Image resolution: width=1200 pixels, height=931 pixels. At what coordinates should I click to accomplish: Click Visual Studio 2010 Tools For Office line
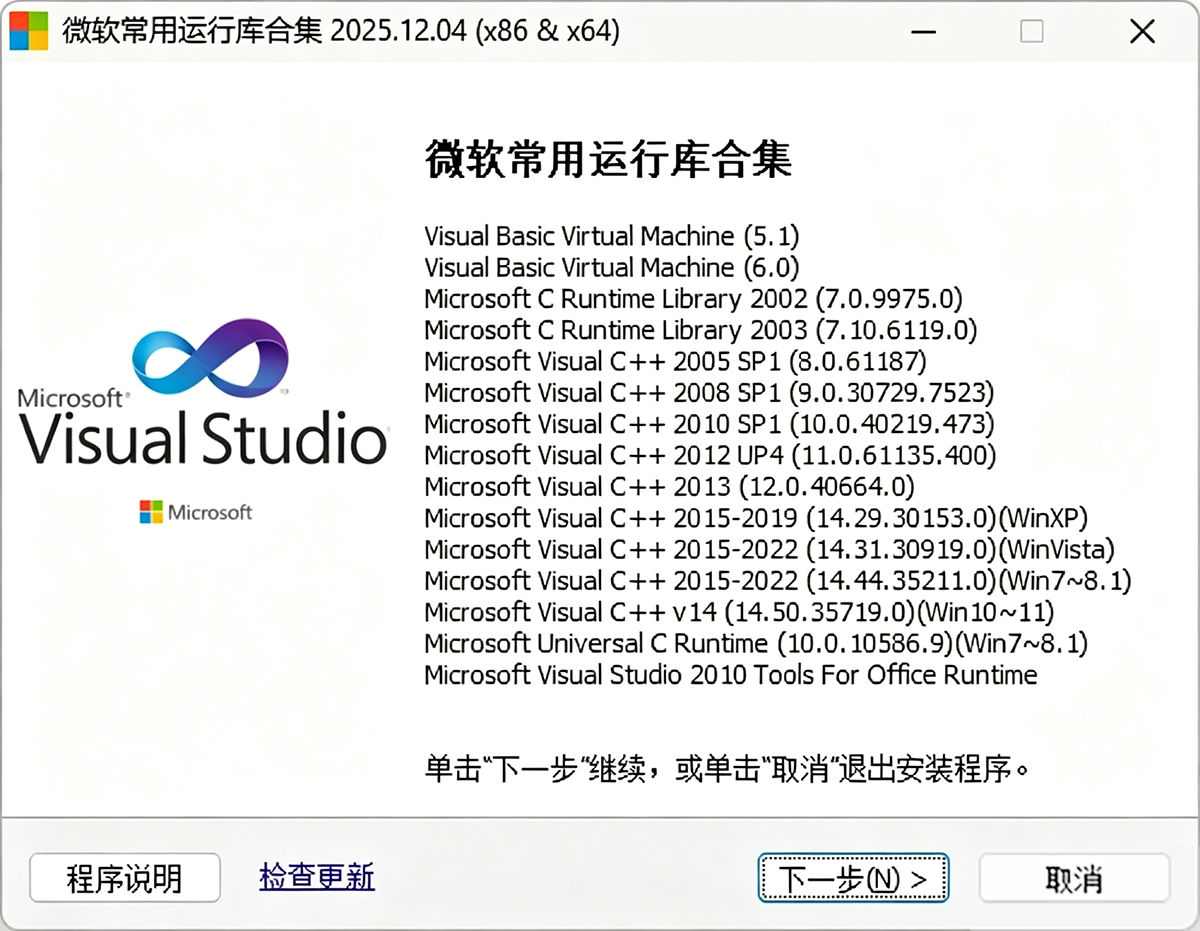(731, 675)
